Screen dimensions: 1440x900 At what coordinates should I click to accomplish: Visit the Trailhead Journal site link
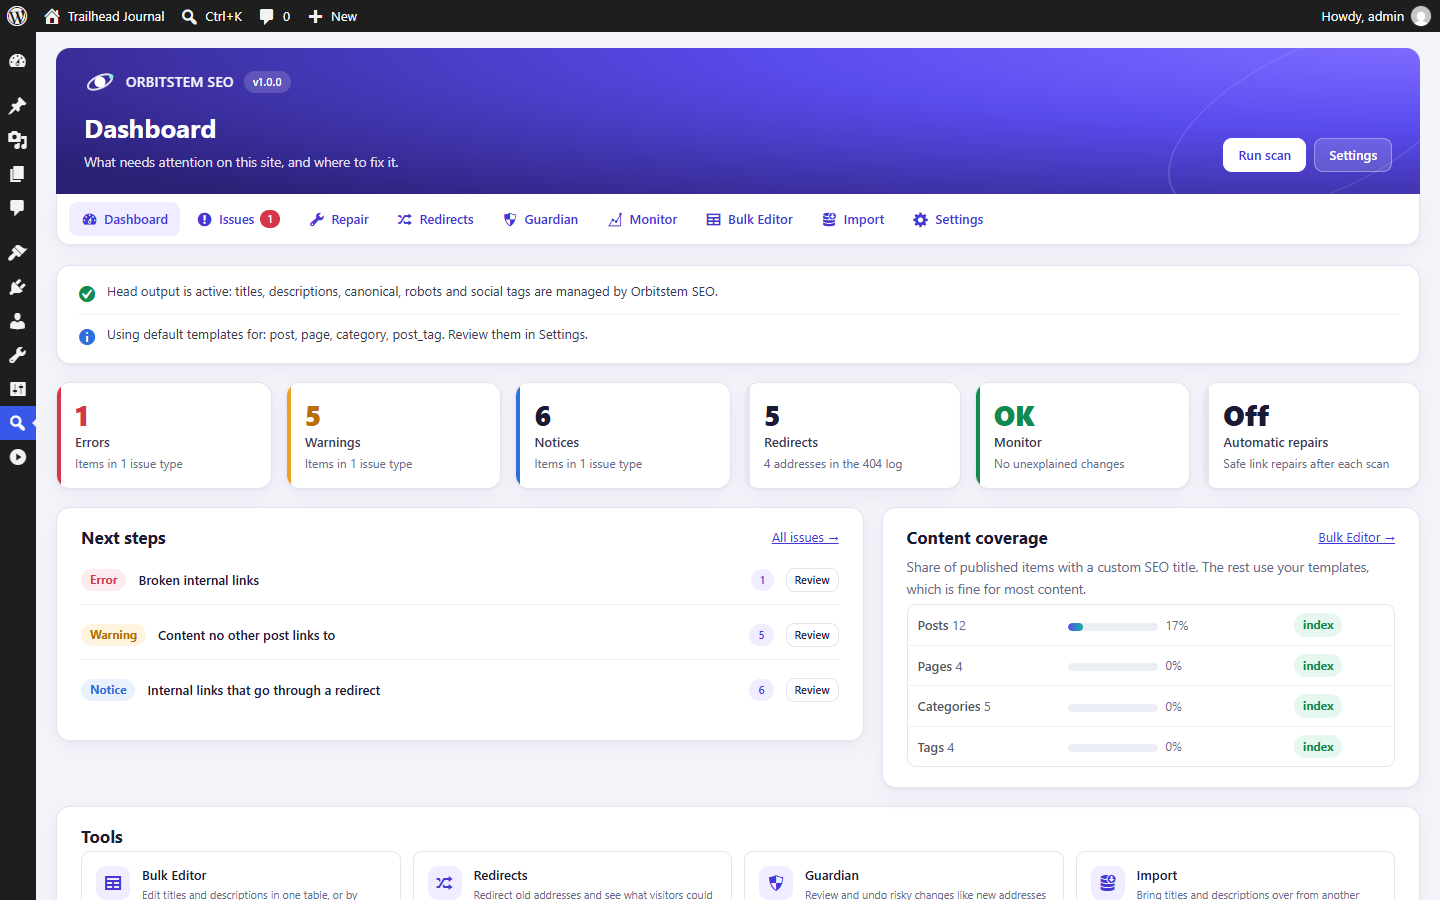[x=105, y=16]
